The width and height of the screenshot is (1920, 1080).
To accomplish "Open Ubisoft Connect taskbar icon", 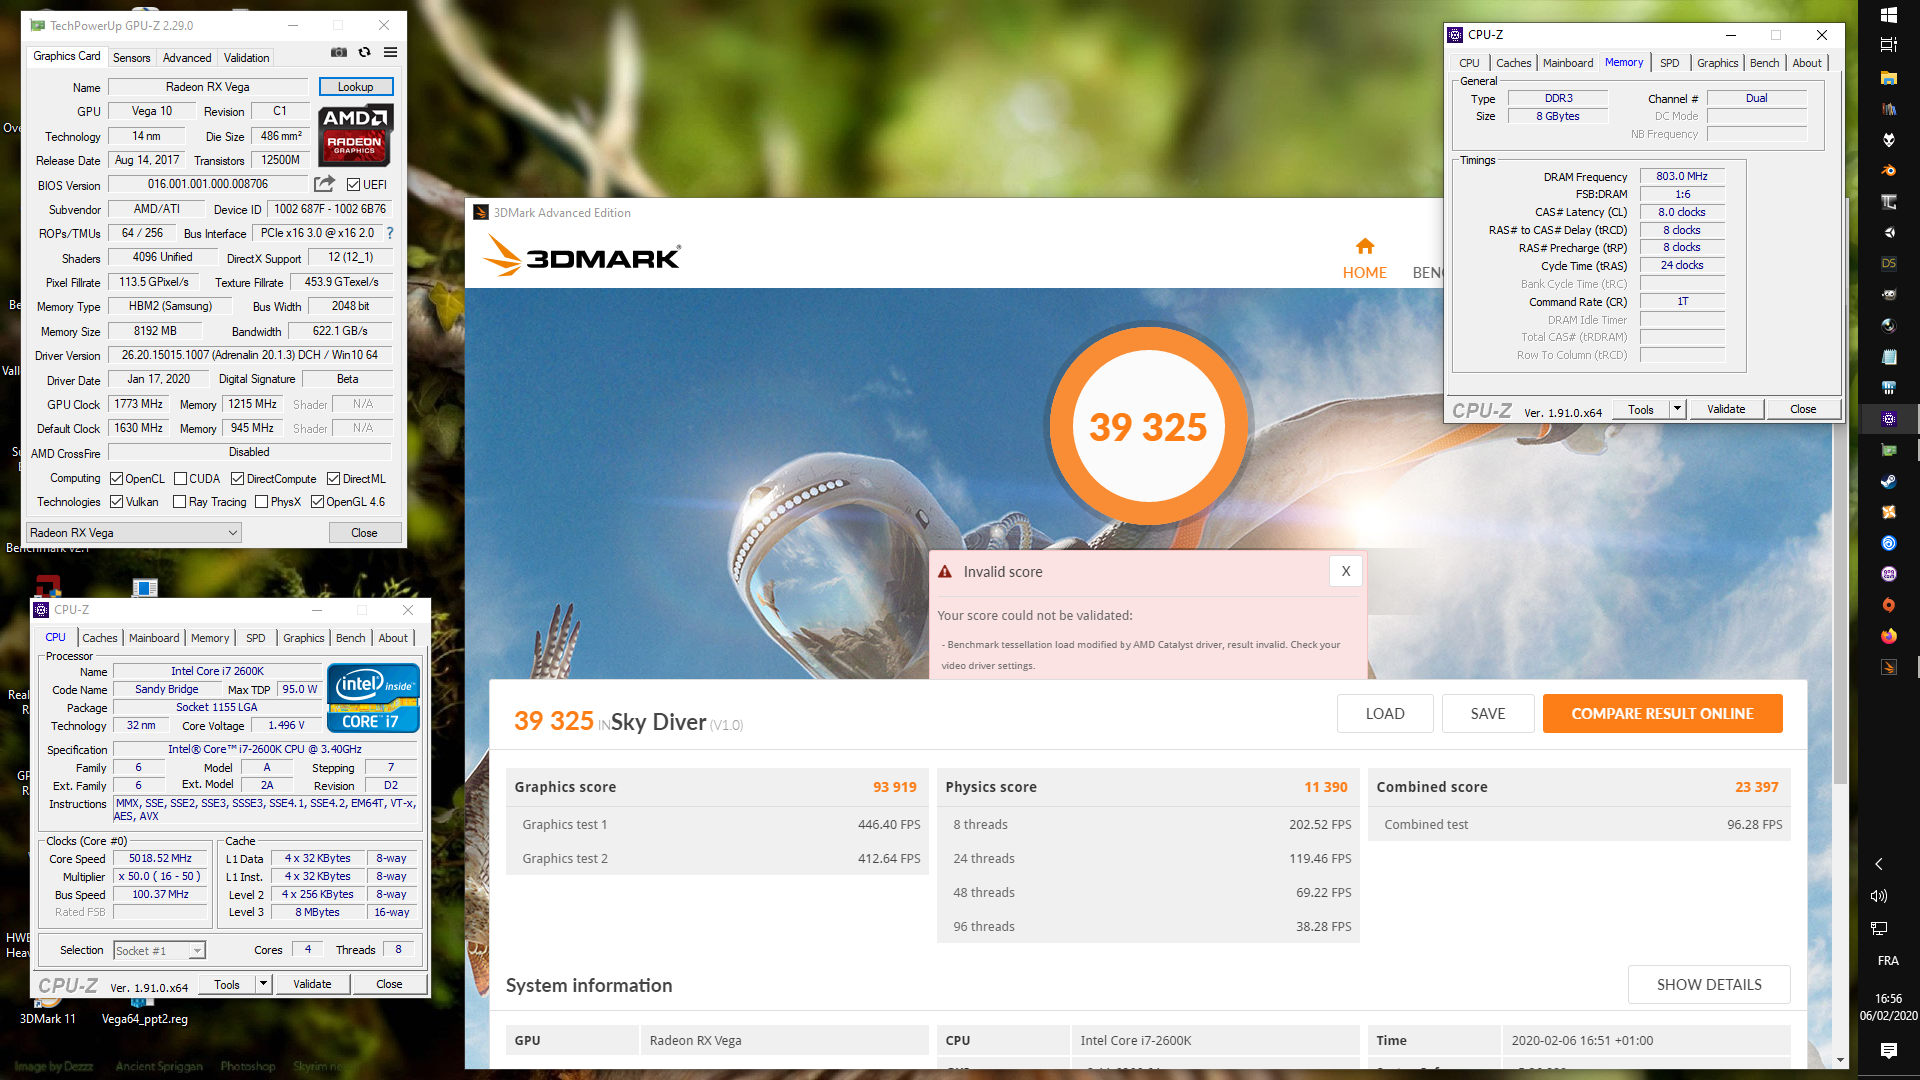I will pos(1888,543).
